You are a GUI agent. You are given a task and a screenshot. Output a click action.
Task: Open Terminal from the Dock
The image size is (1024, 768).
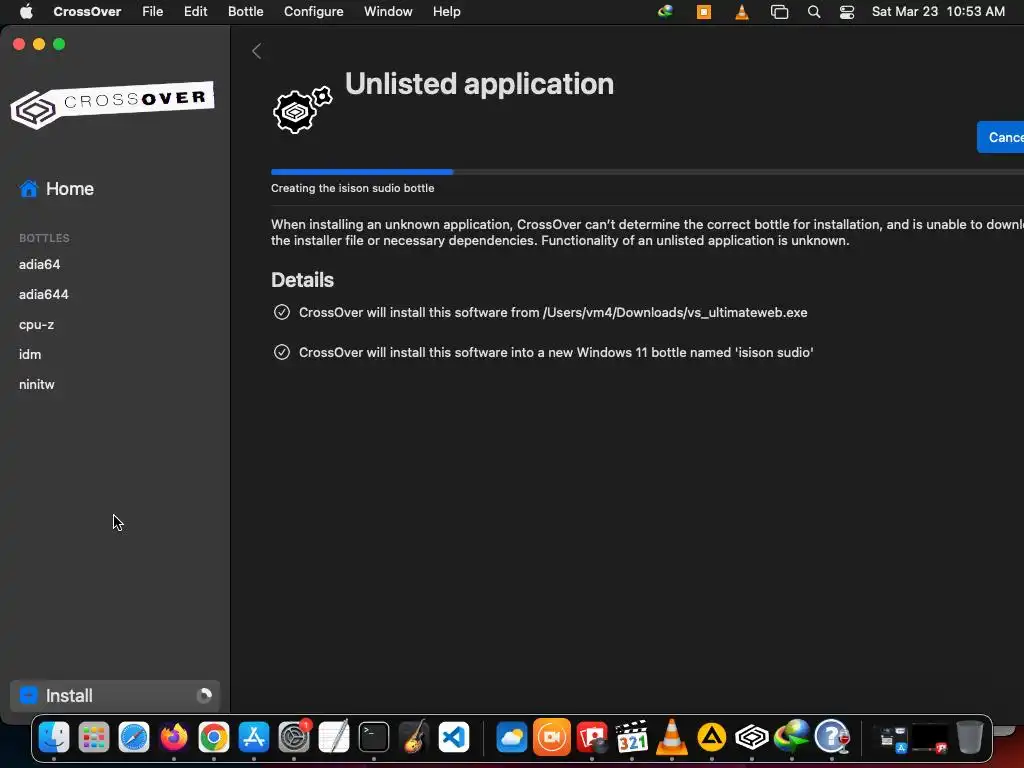(x=374, y=738)
